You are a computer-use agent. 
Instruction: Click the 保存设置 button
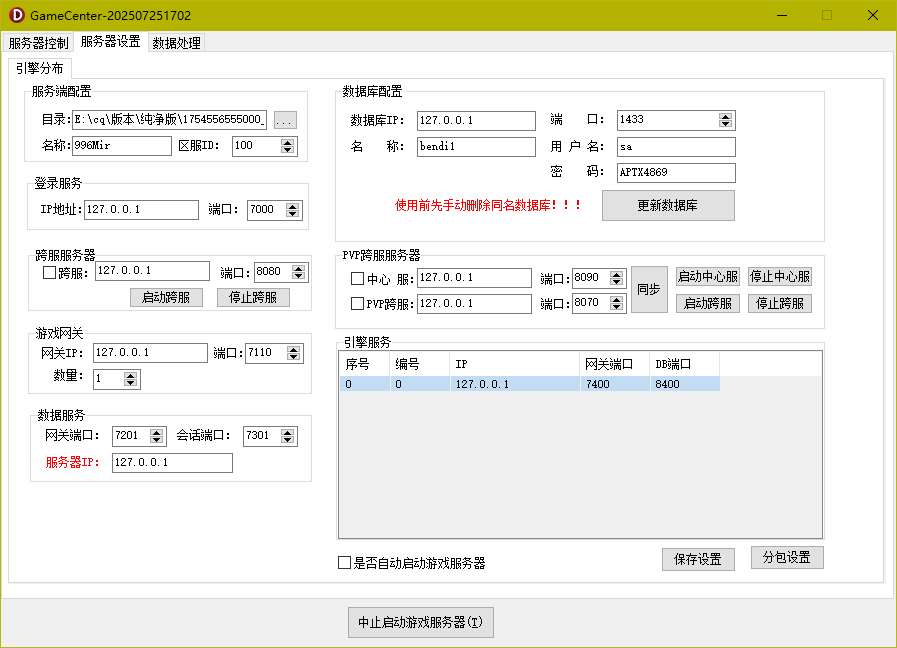pos(698,559)
